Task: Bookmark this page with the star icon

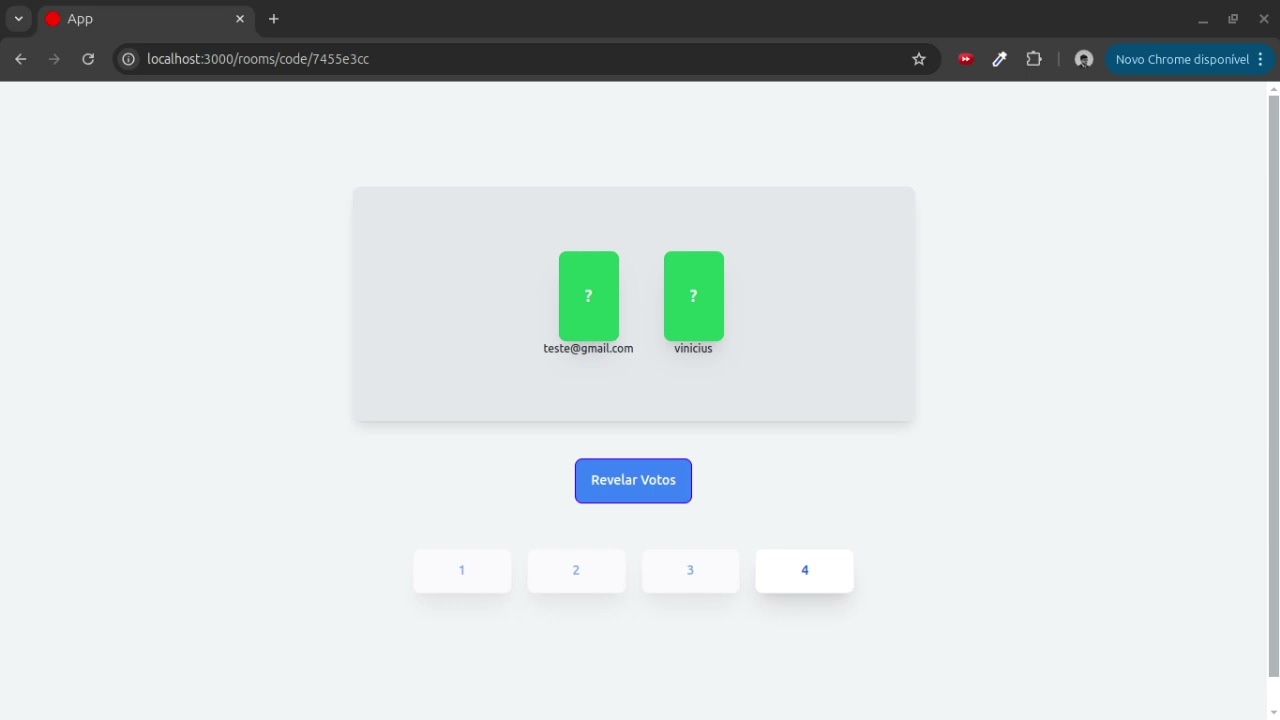Action: click(919, 59)
